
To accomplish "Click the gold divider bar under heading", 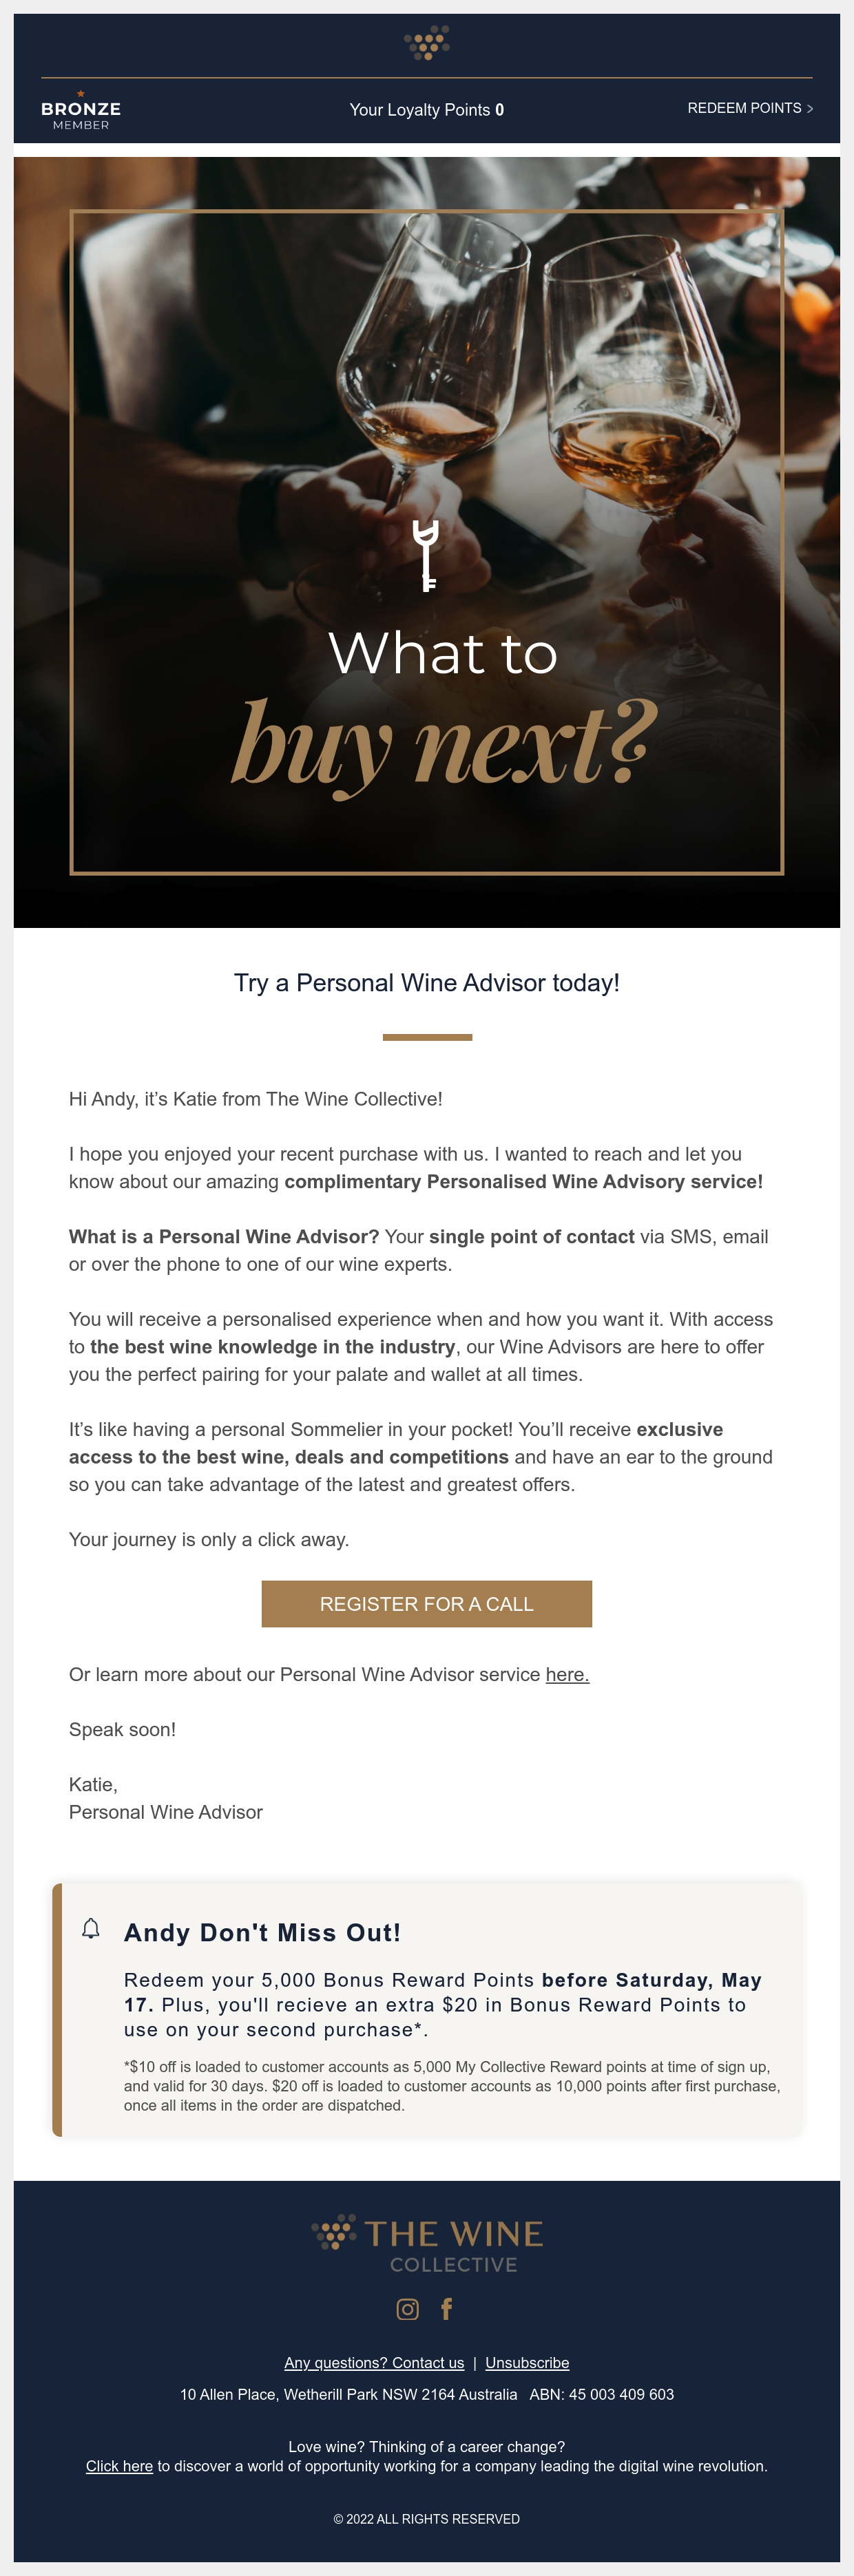I will point(427,1037).
